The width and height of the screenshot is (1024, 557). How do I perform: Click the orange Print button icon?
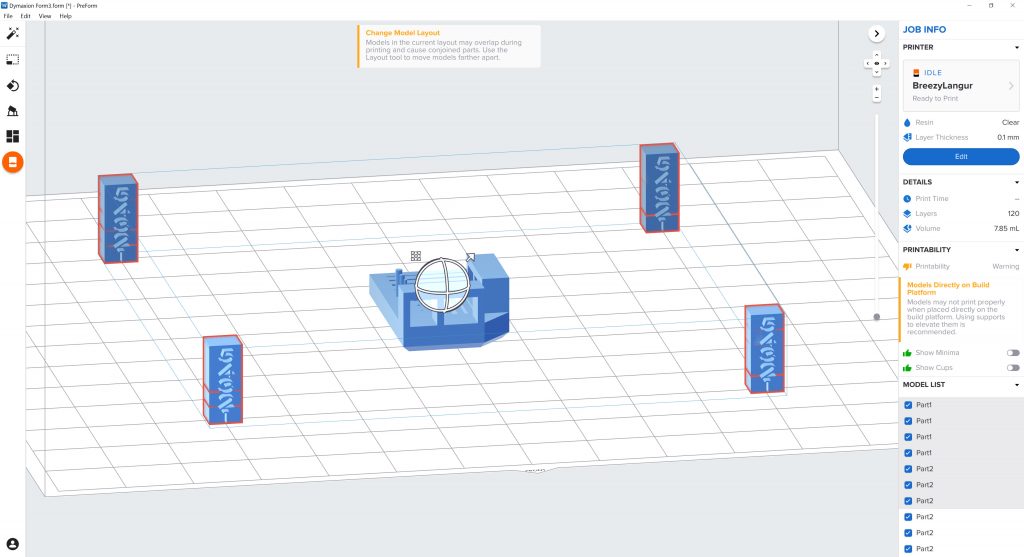pos(12,162)
